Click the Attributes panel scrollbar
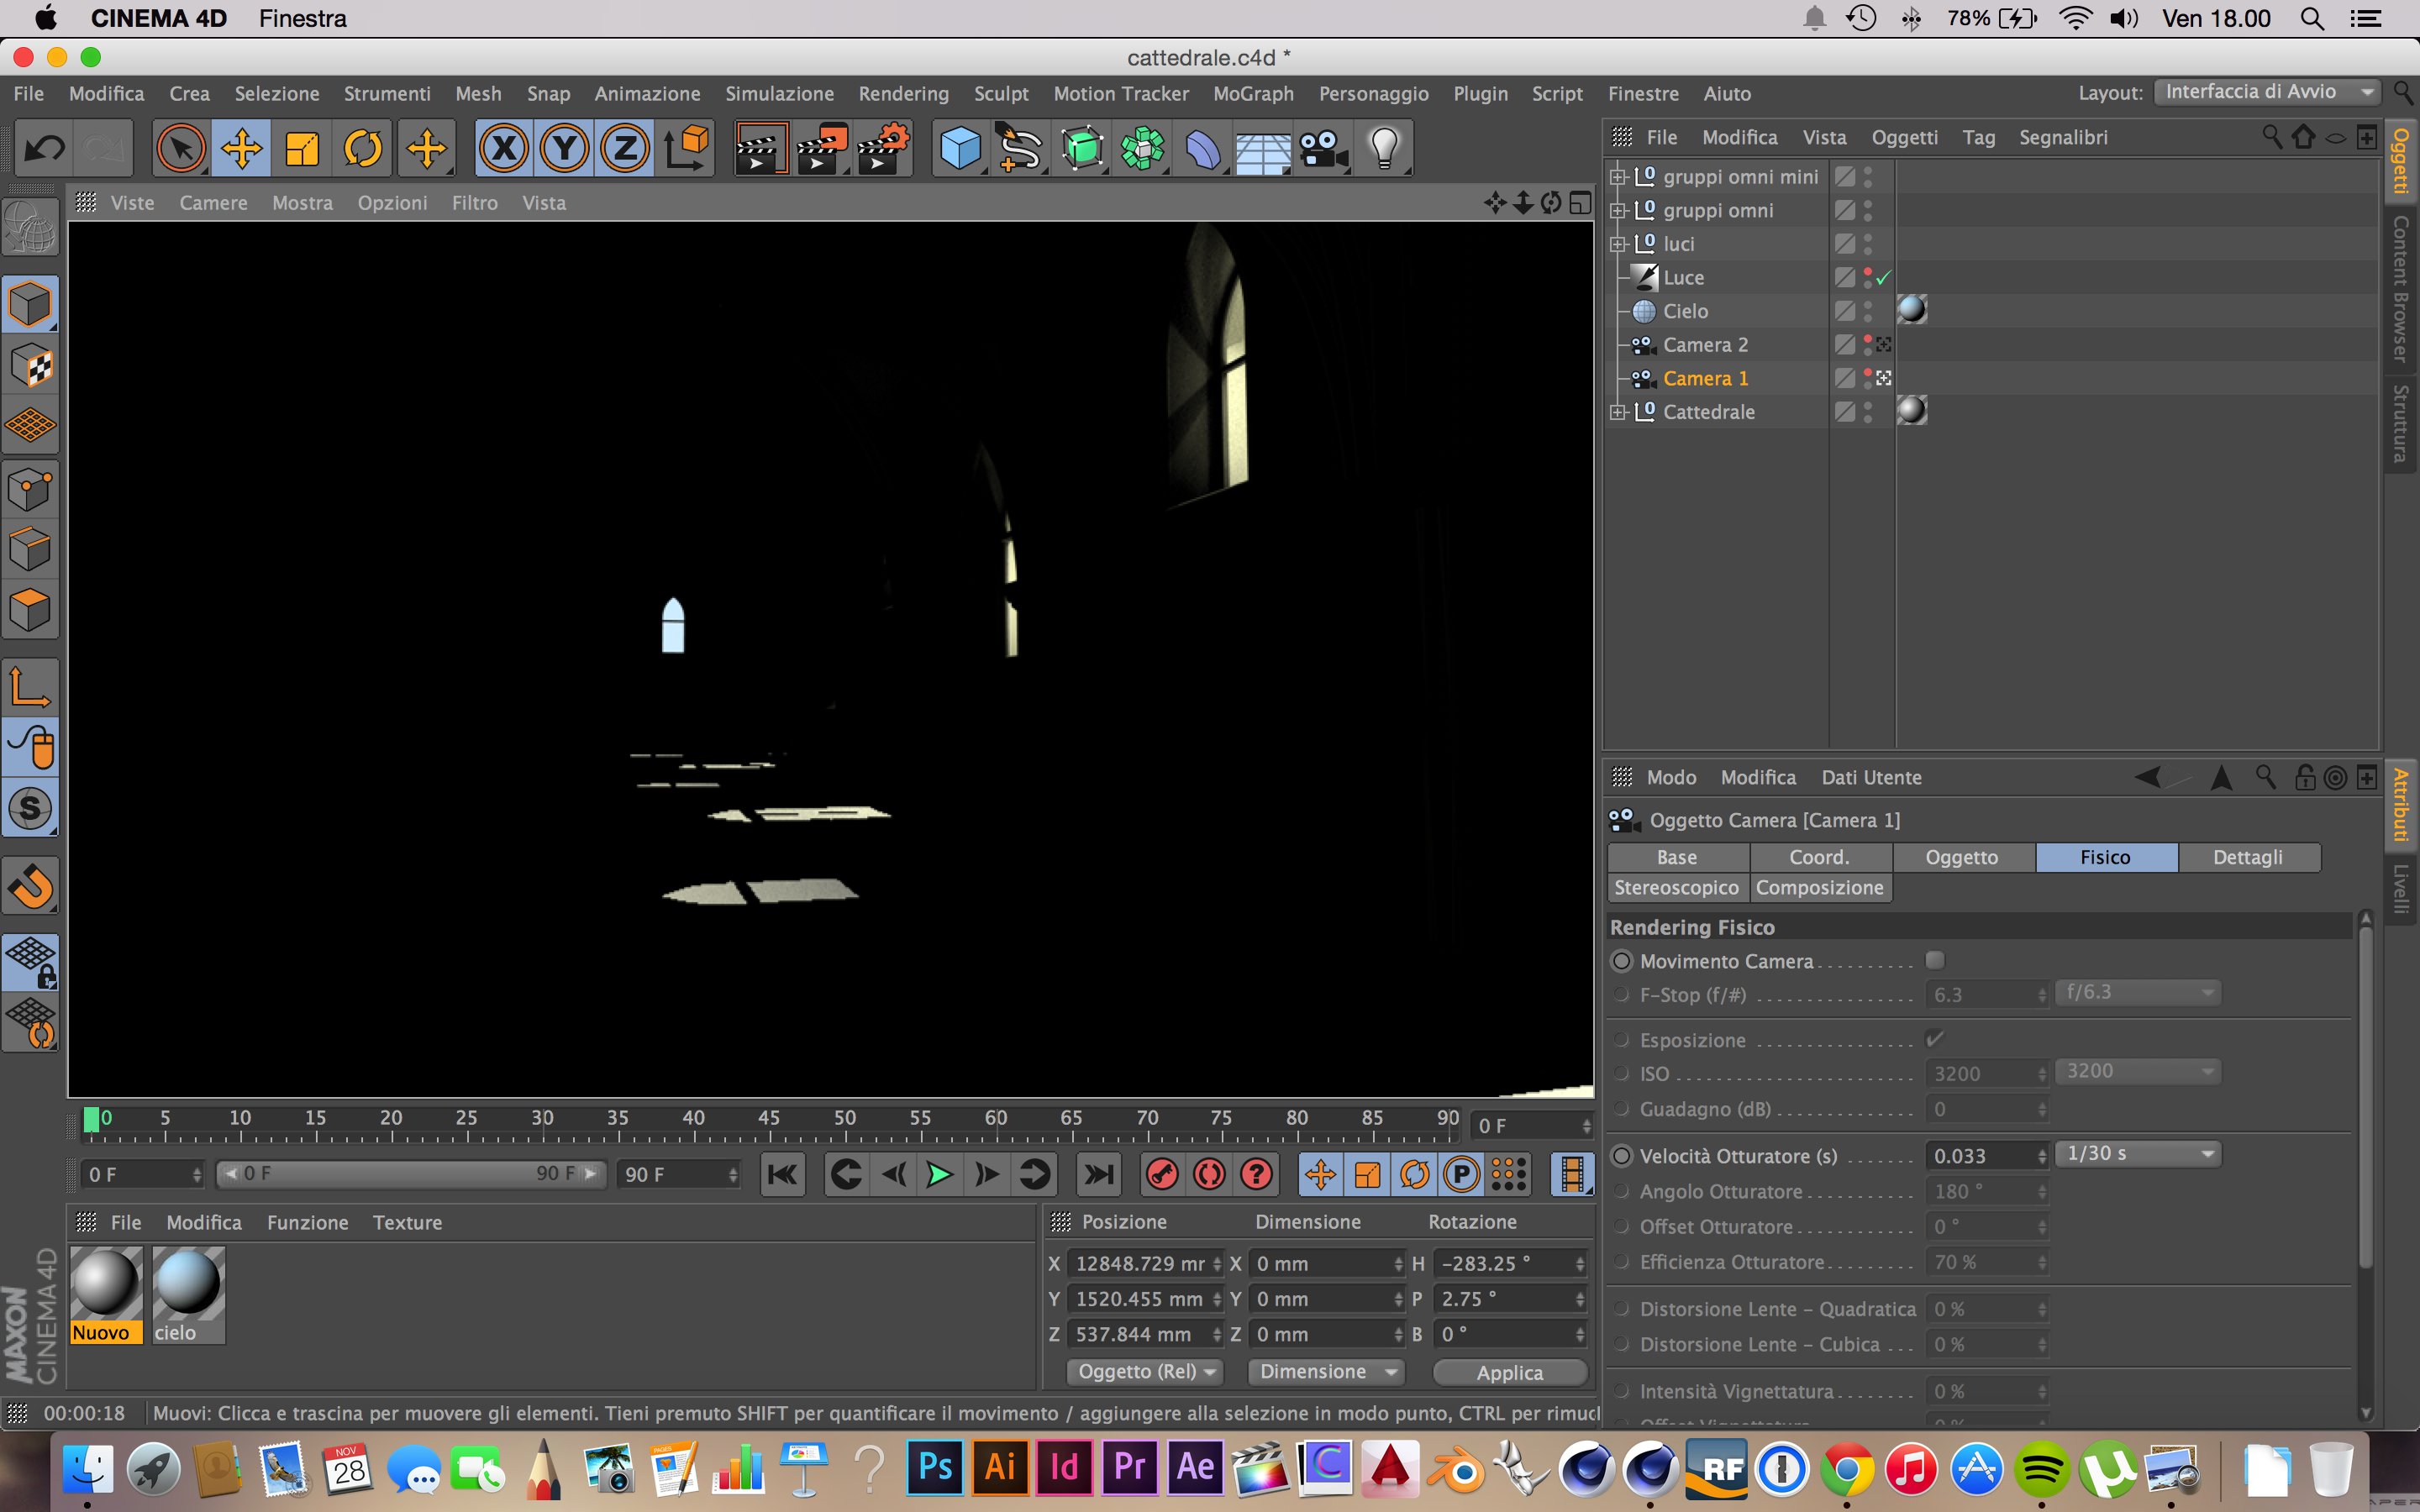 [x=2365, y=1099]
